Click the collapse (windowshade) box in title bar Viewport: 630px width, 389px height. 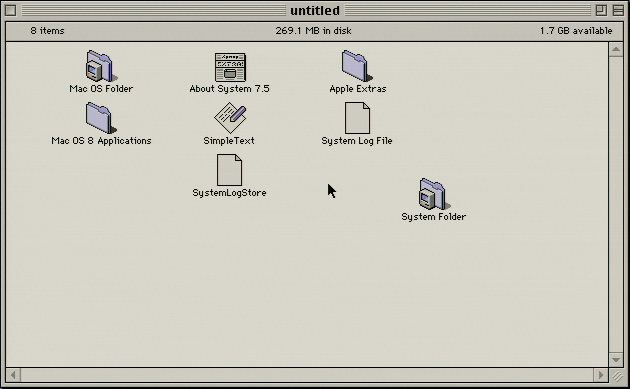[x=618, y=10]
